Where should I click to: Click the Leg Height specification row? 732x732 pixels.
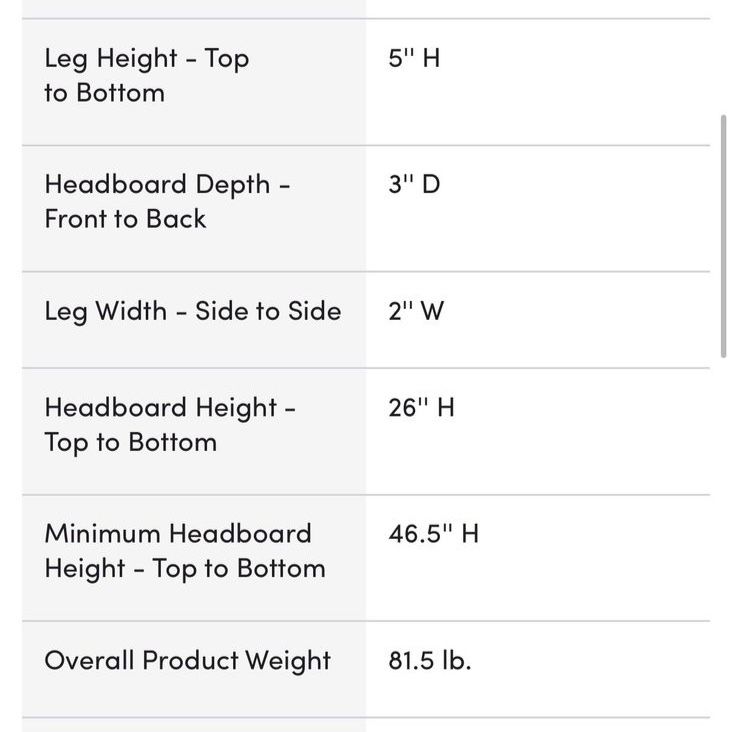(366, 82)
